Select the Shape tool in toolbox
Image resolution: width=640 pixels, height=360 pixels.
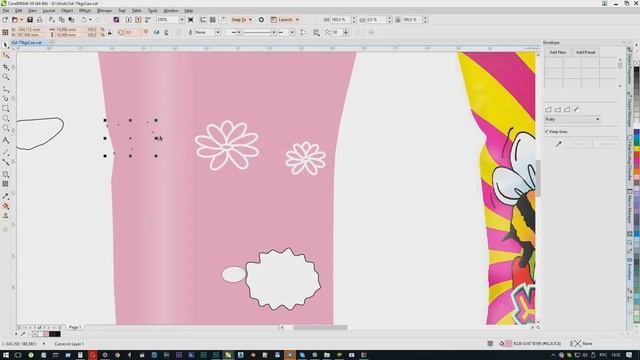[6, 55]
